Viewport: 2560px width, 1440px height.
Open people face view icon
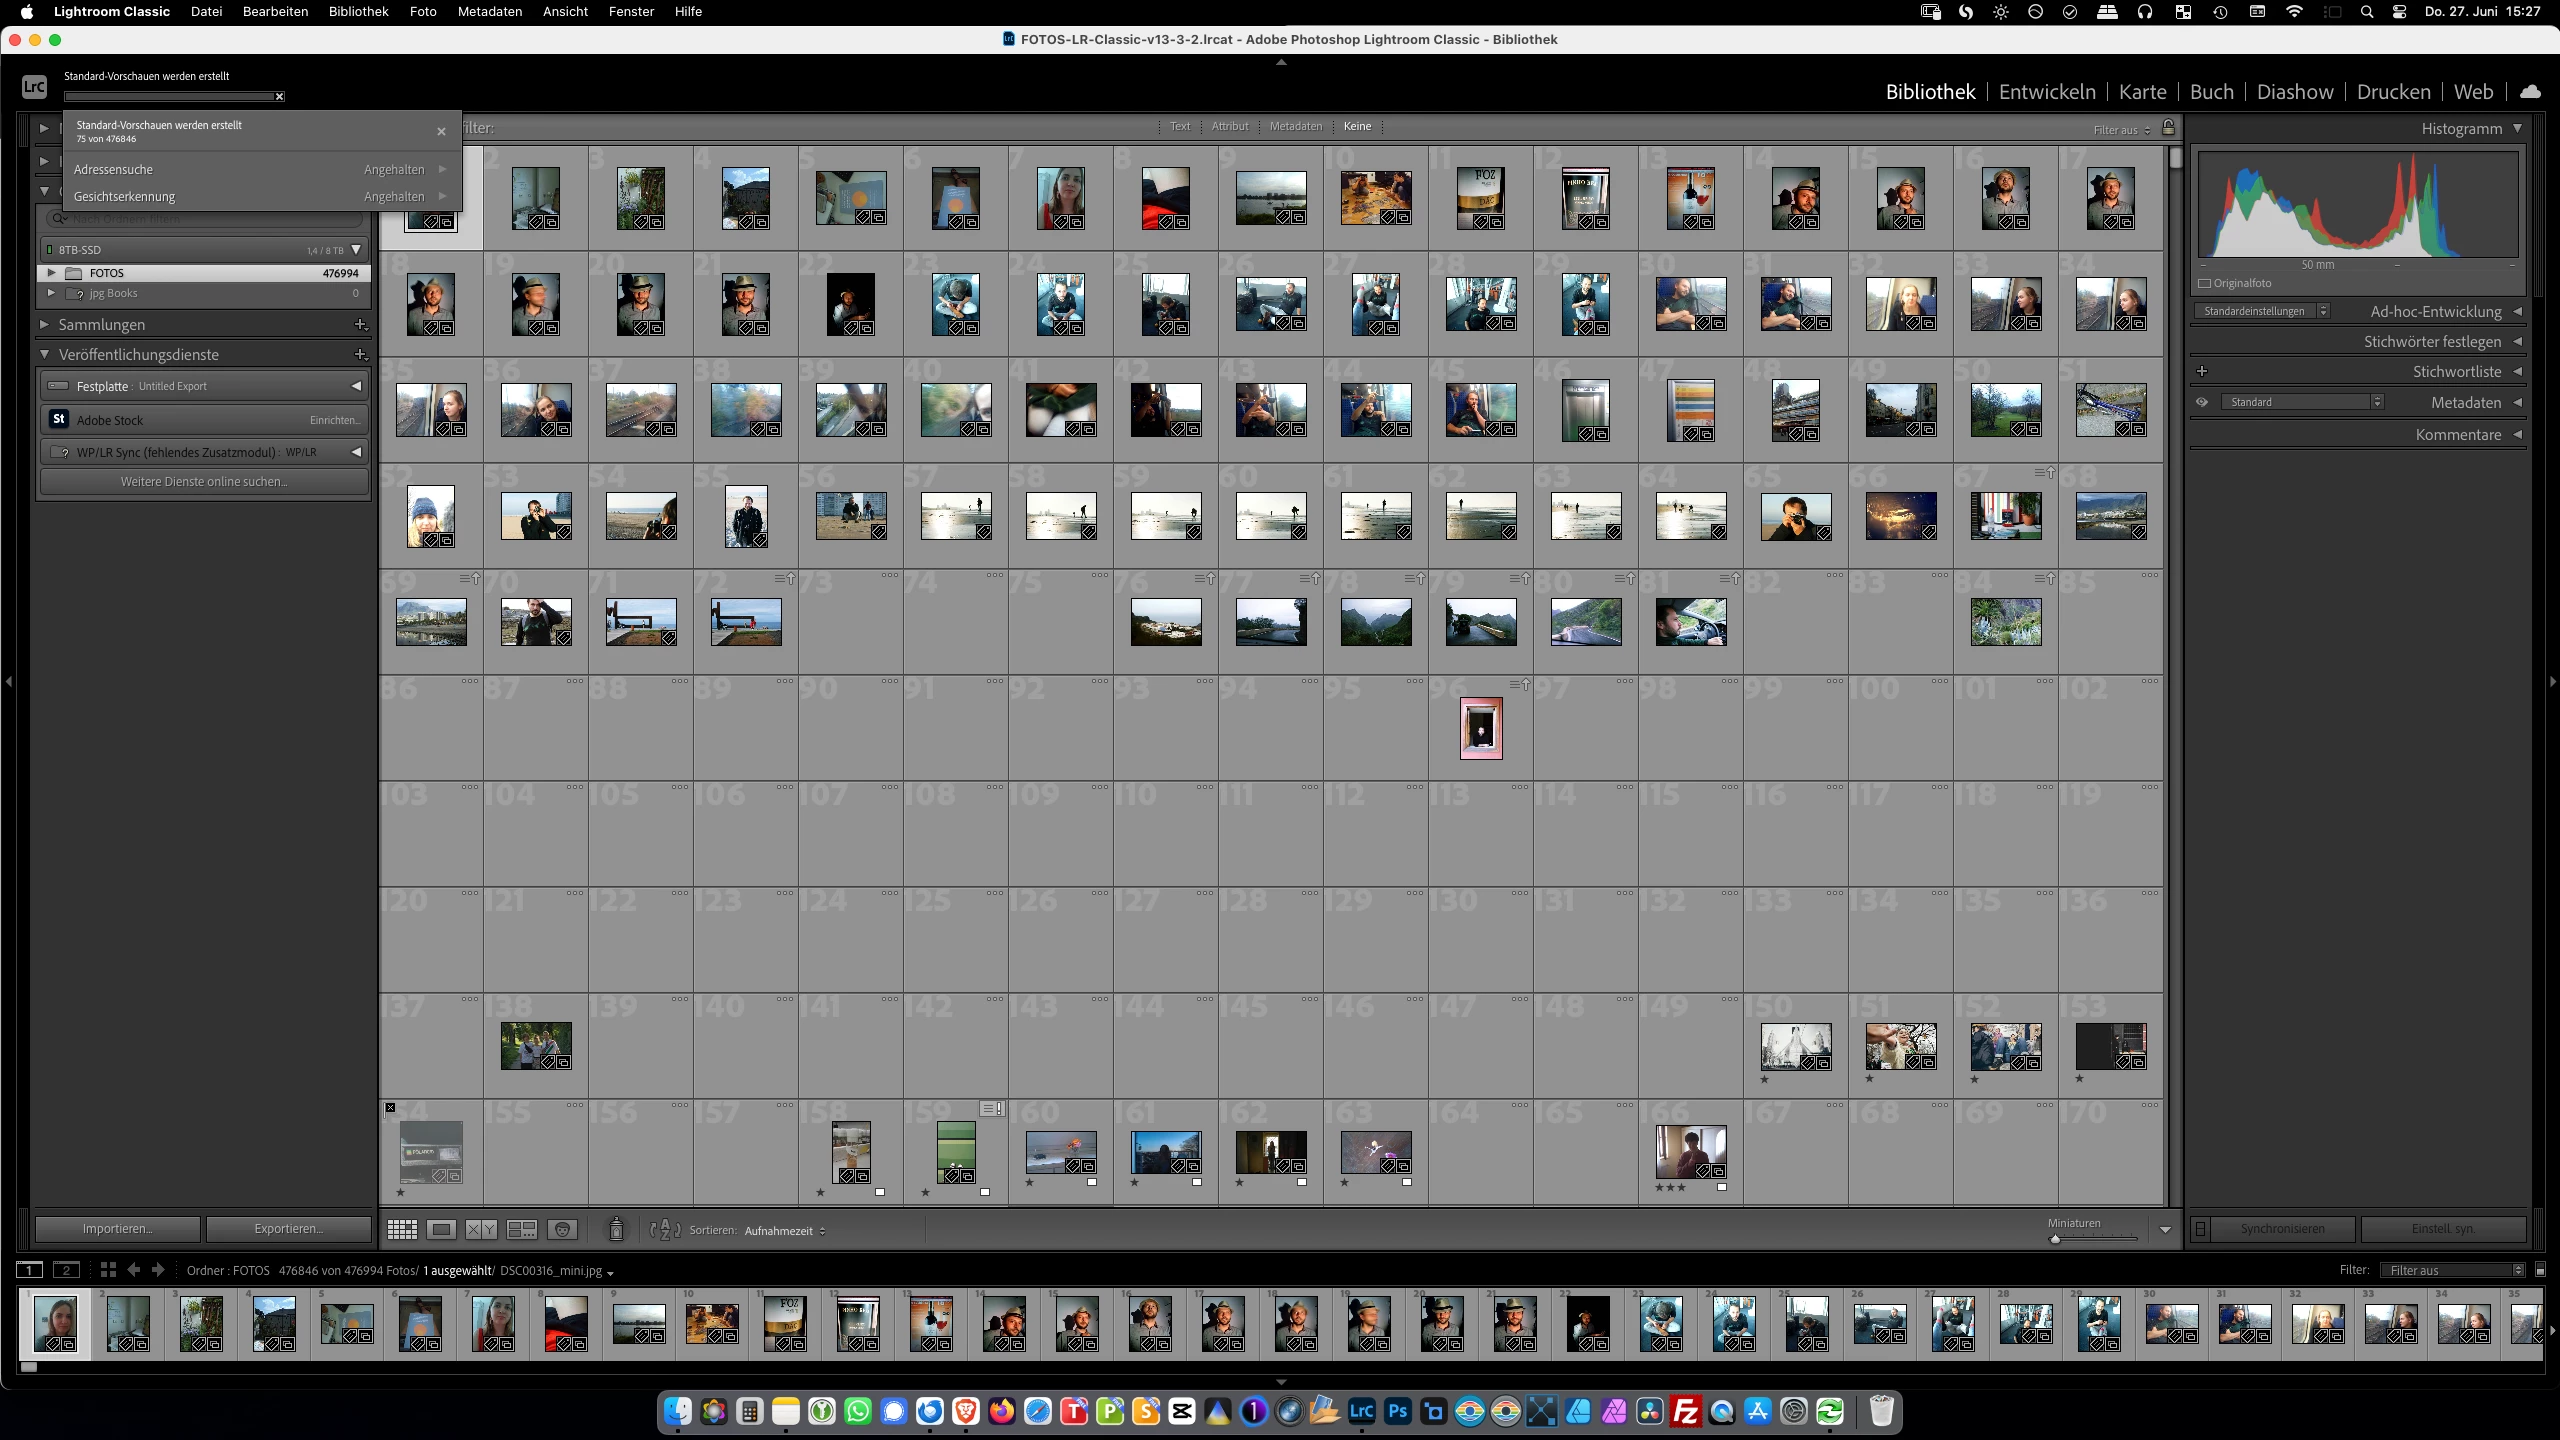pos(563,1230)
